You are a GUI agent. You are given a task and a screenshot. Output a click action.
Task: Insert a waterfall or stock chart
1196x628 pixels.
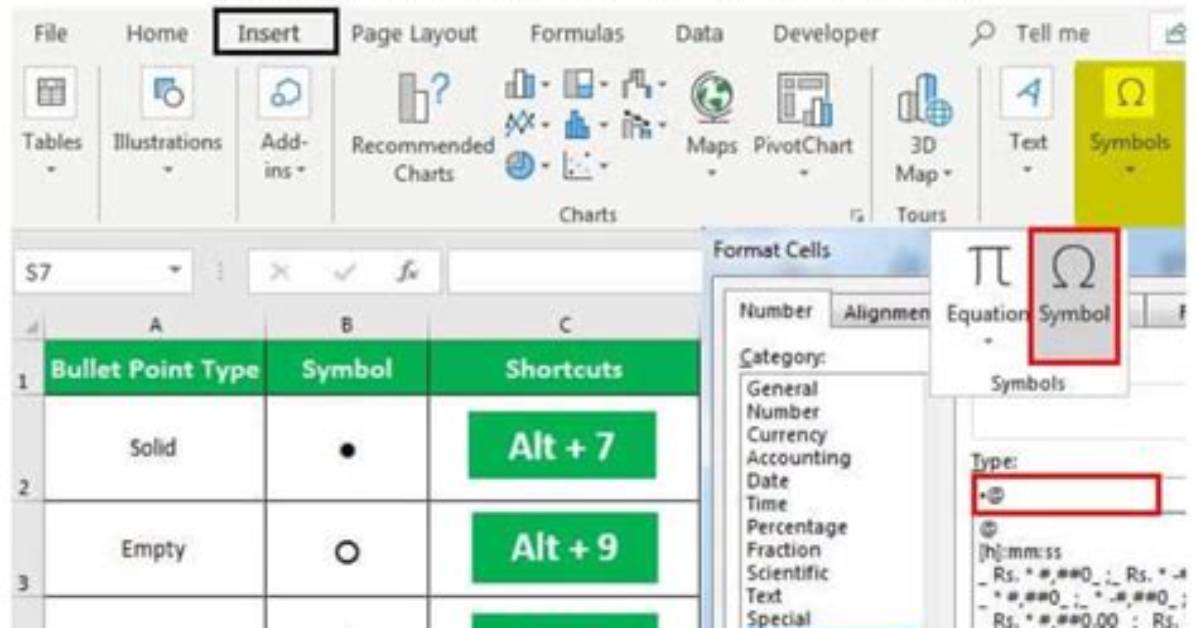click(643, 85)
